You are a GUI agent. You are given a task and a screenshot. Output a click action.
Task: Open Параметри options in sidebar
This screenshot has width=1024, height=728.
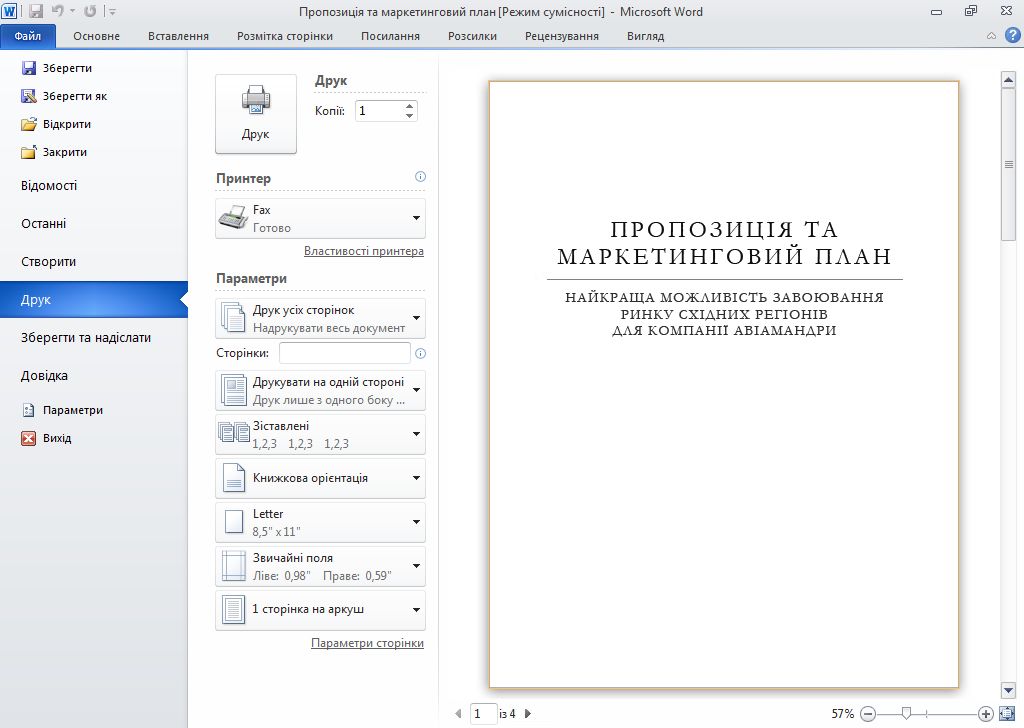point(72,410)
